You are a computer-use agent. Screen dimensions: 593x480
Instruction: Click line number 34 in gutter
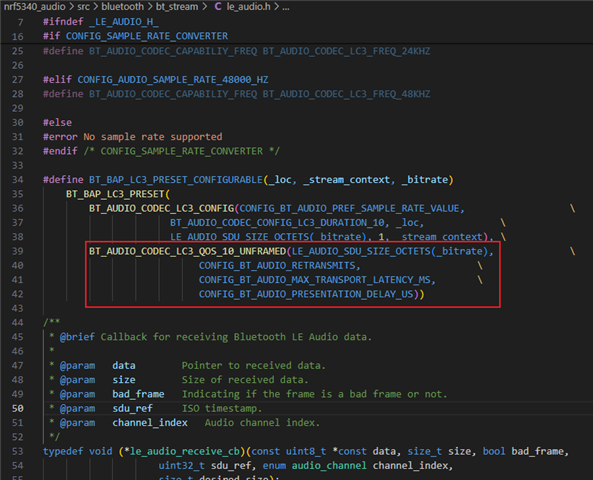pos(17,180)
